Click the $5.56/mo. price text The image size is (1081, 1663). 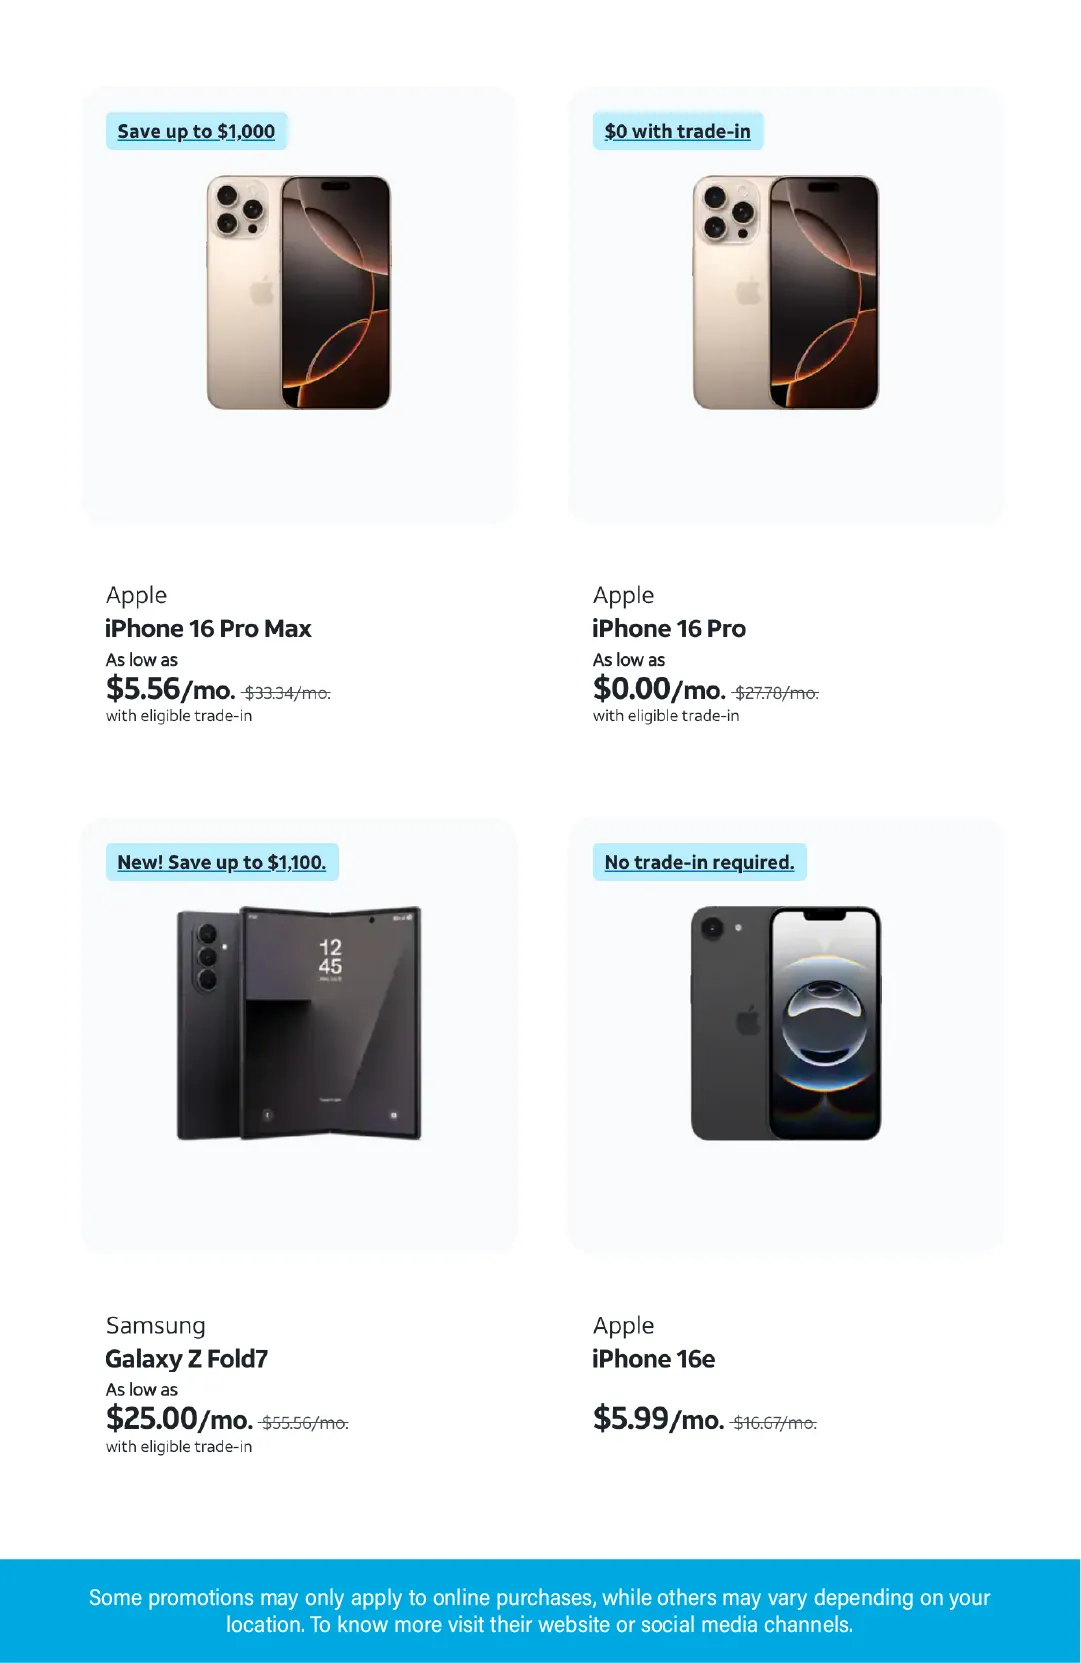pos(170,689)
